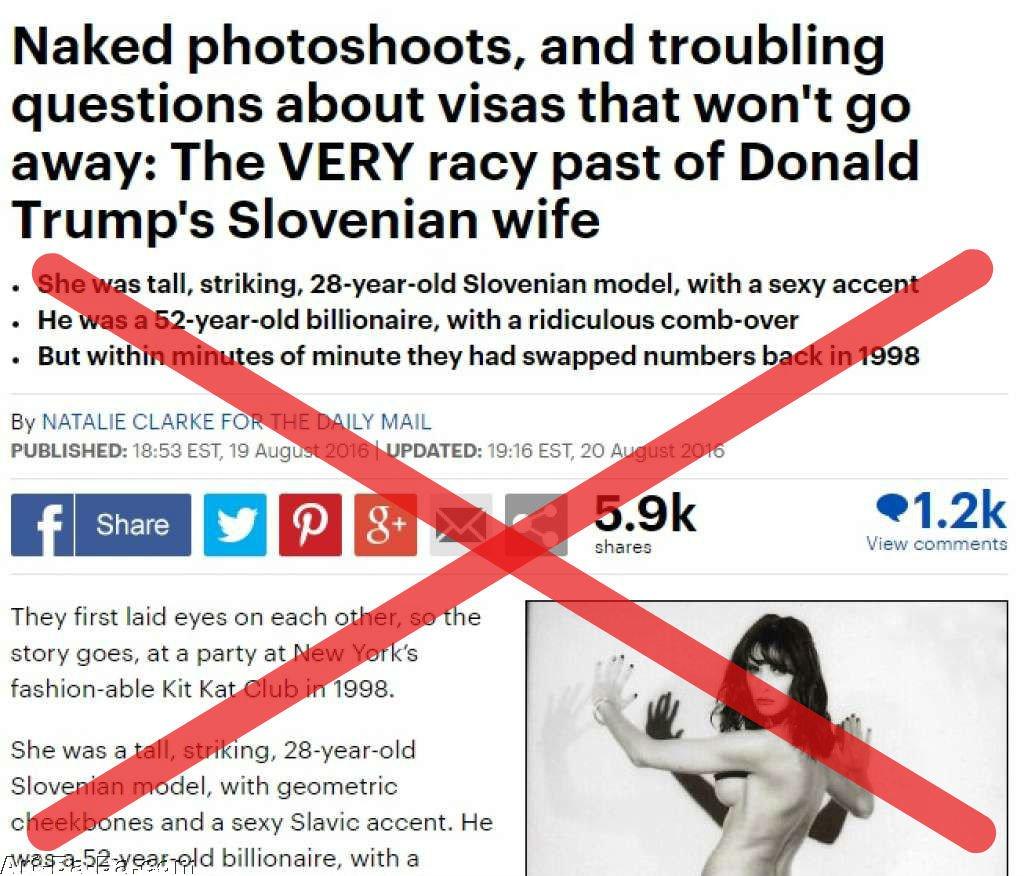Click the Updated 20 August 2016 timestamp
This screenshot has height=876, width=1024.
click(x=555, y=451)
